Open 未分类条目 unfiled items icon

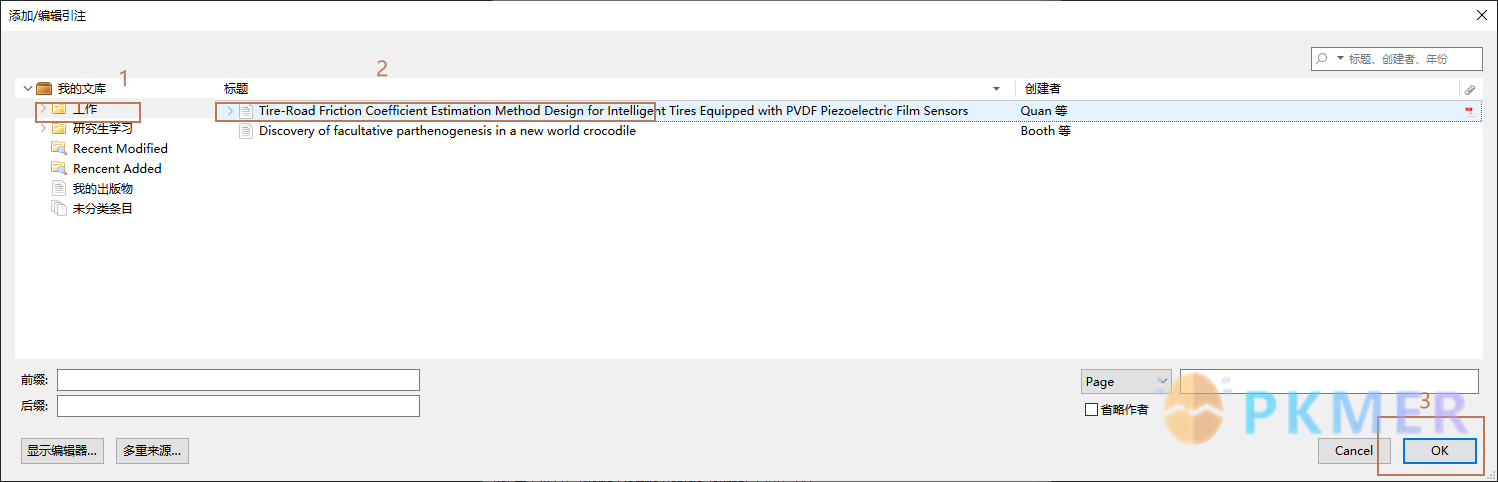click(59, 208)
